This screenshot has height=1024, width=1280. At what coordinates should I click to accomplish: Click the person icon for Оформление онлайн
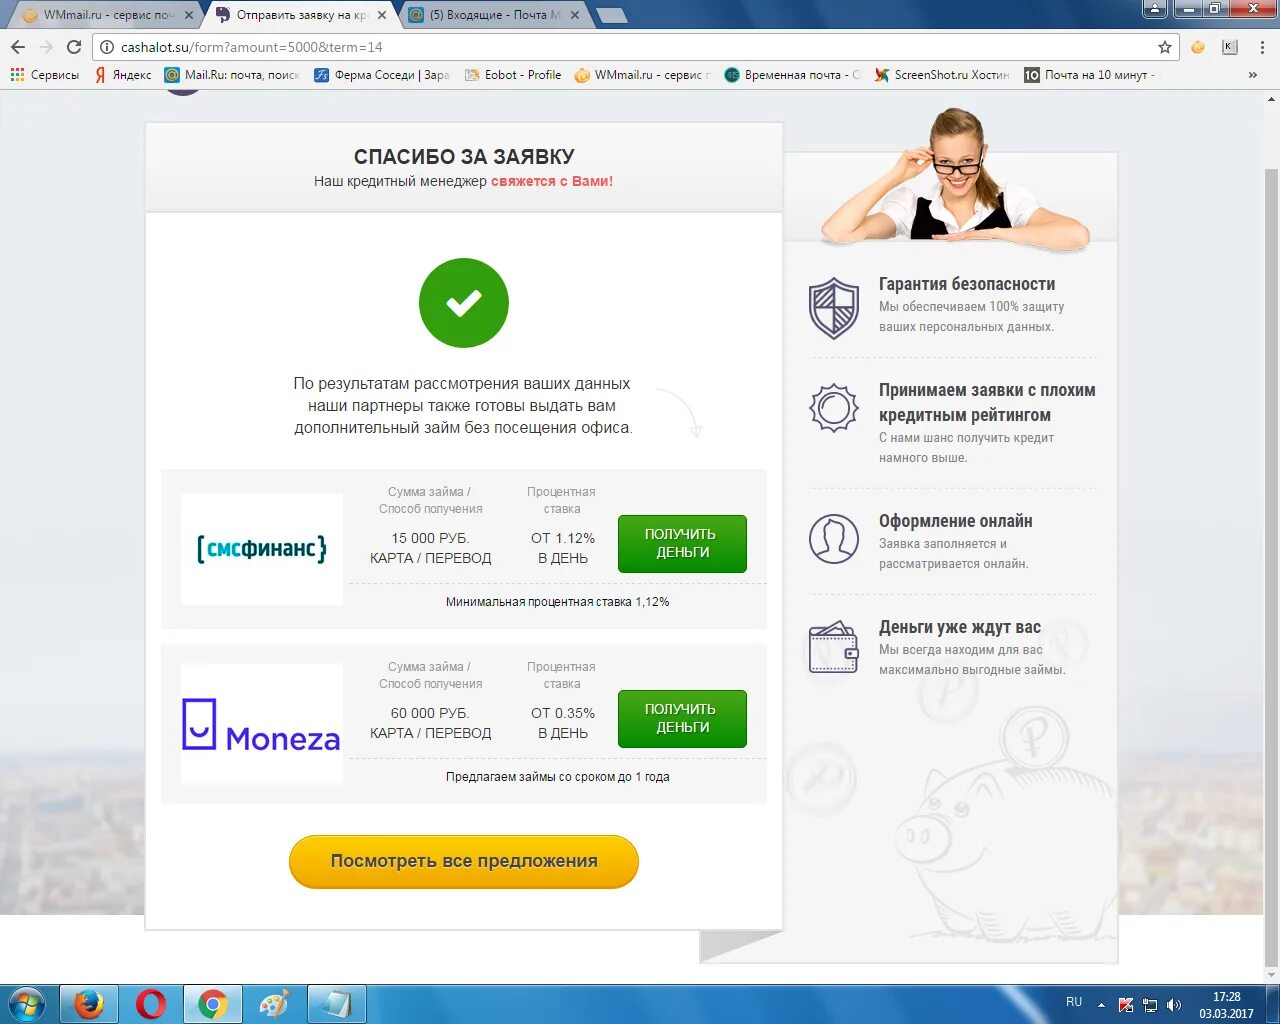tap(834, 540)
